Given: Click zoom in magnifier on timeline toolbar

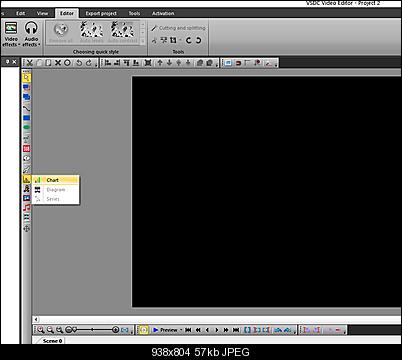Looking at the screenshot, I should (40, 330).
